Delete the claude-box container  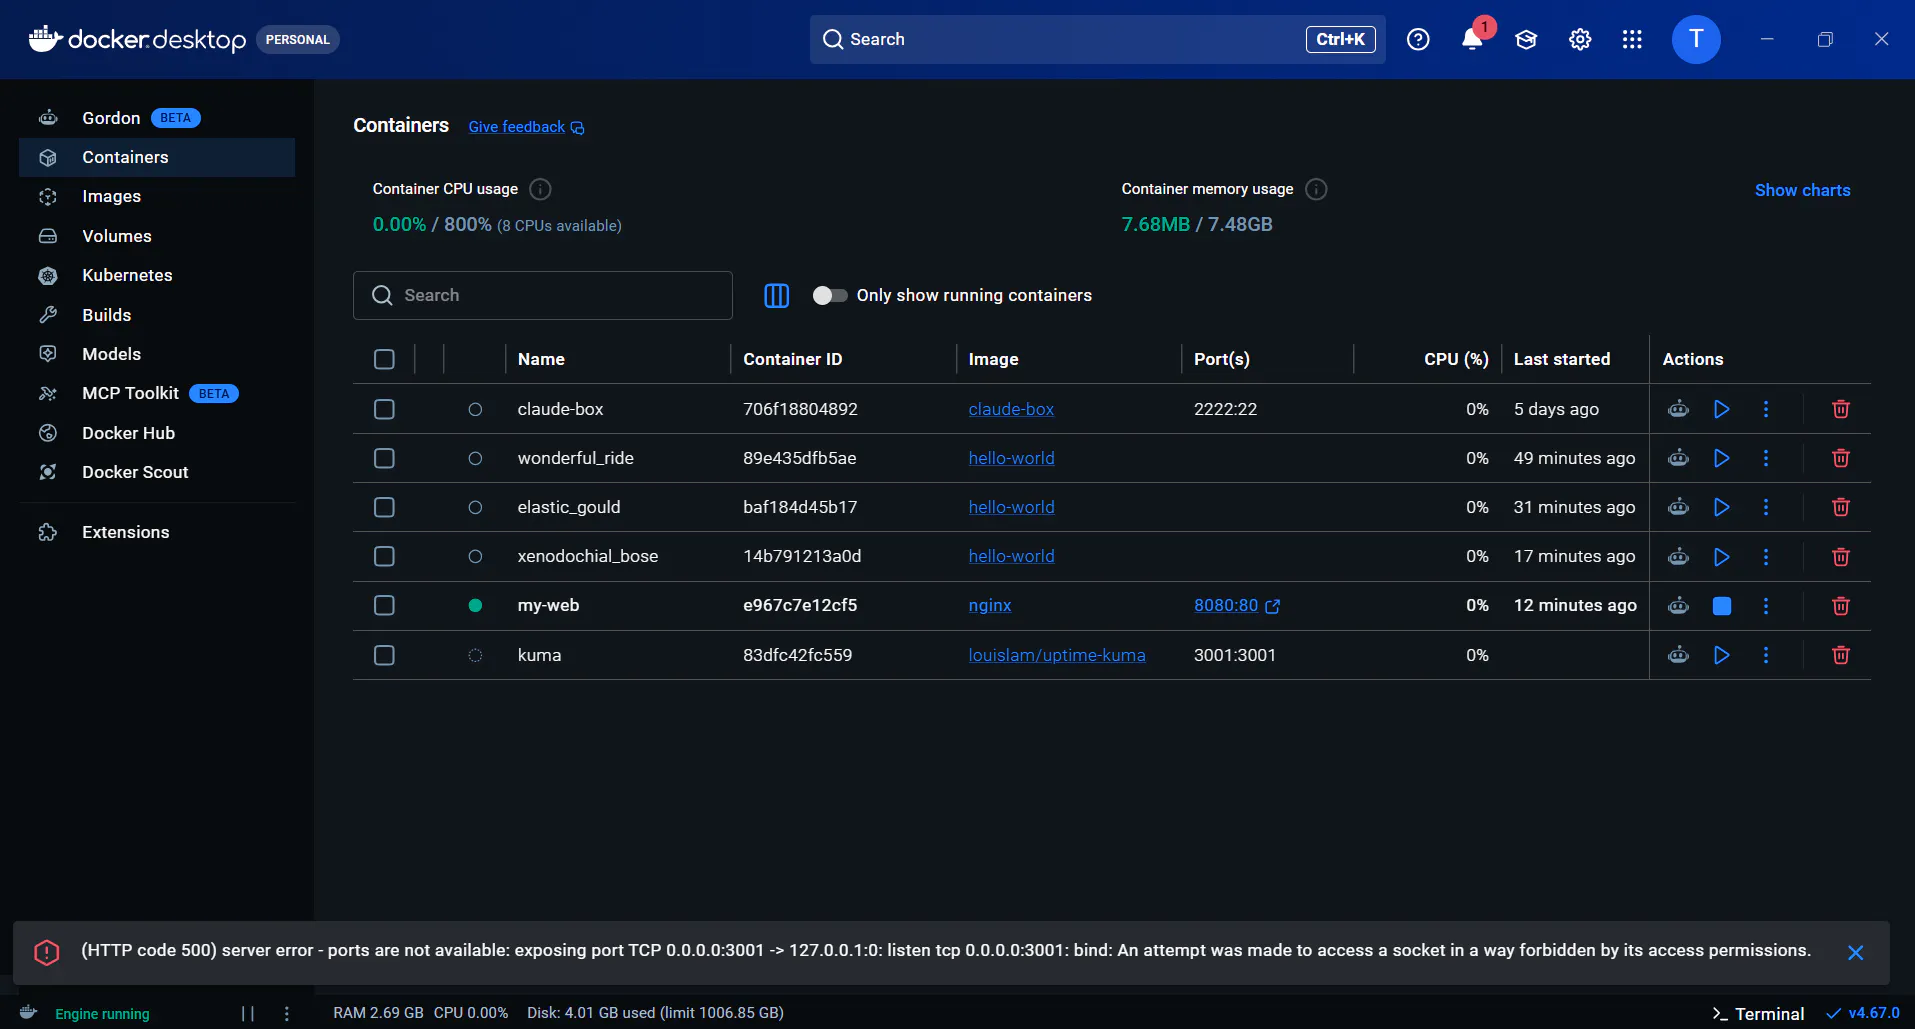pos(1841,409)
